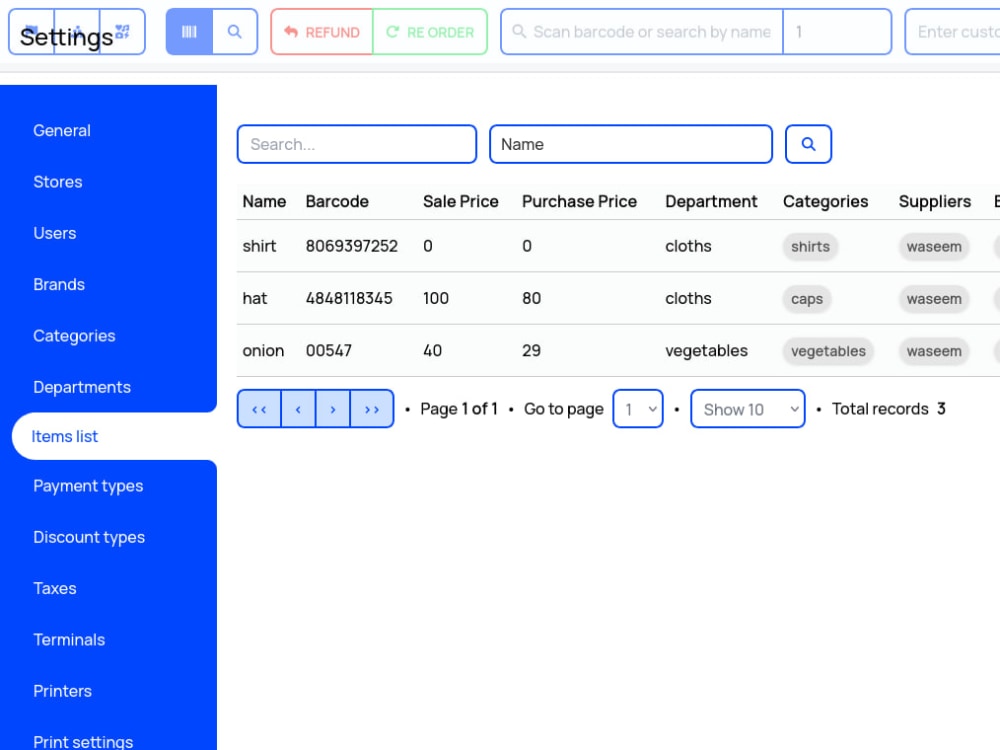This screenshot has width=1000, height=750.
Task: Click the vegetables category tag
Action: click(x=828, y=351)
